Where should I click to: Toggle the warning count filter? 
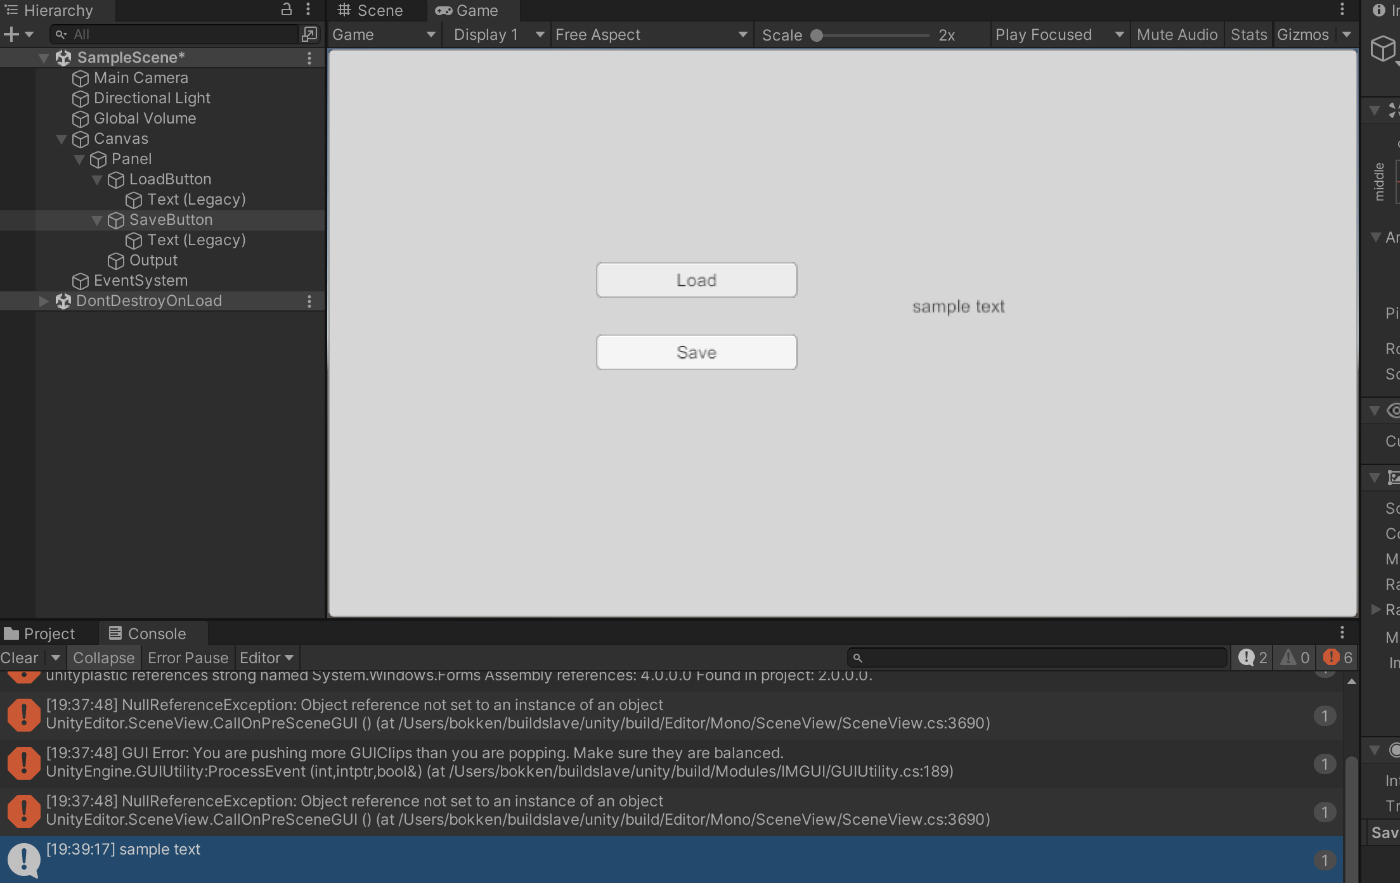1295,657
